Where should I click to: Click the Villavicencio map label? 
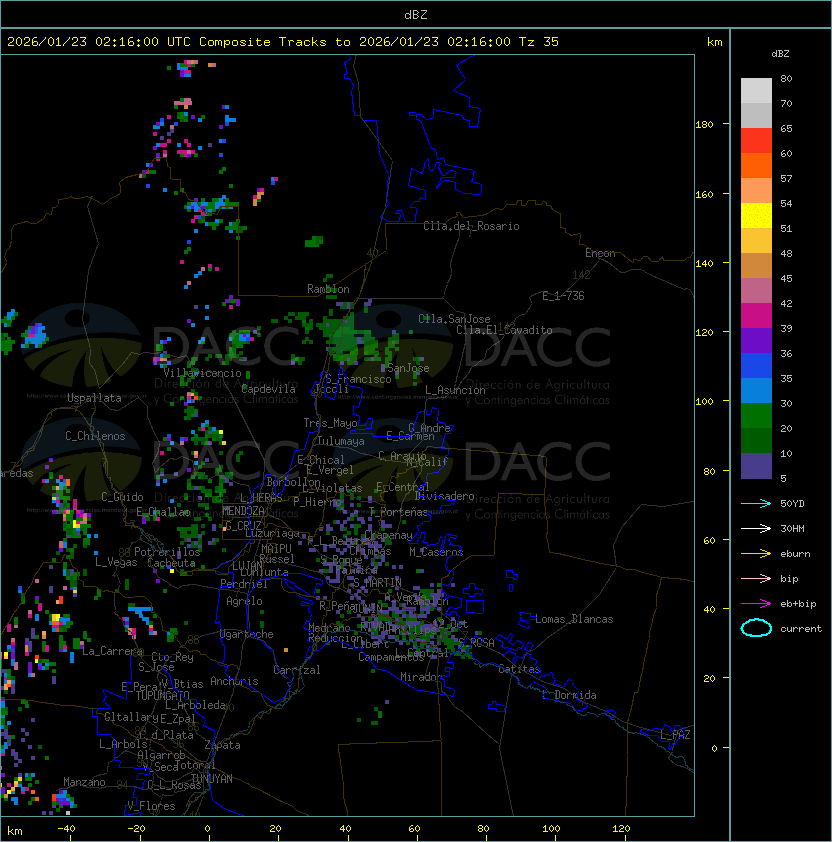click(x=202, y=373)
